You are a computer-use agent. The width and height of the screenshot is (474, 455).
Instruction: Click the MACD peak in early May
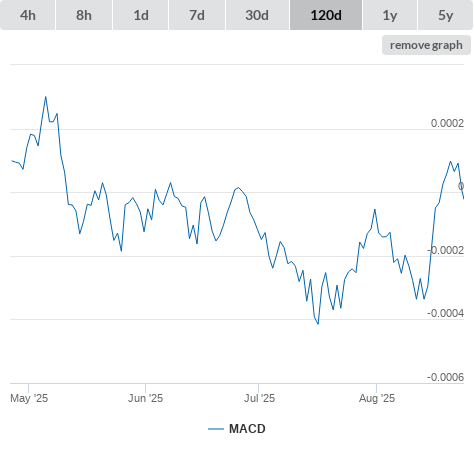tap(46, 97)
